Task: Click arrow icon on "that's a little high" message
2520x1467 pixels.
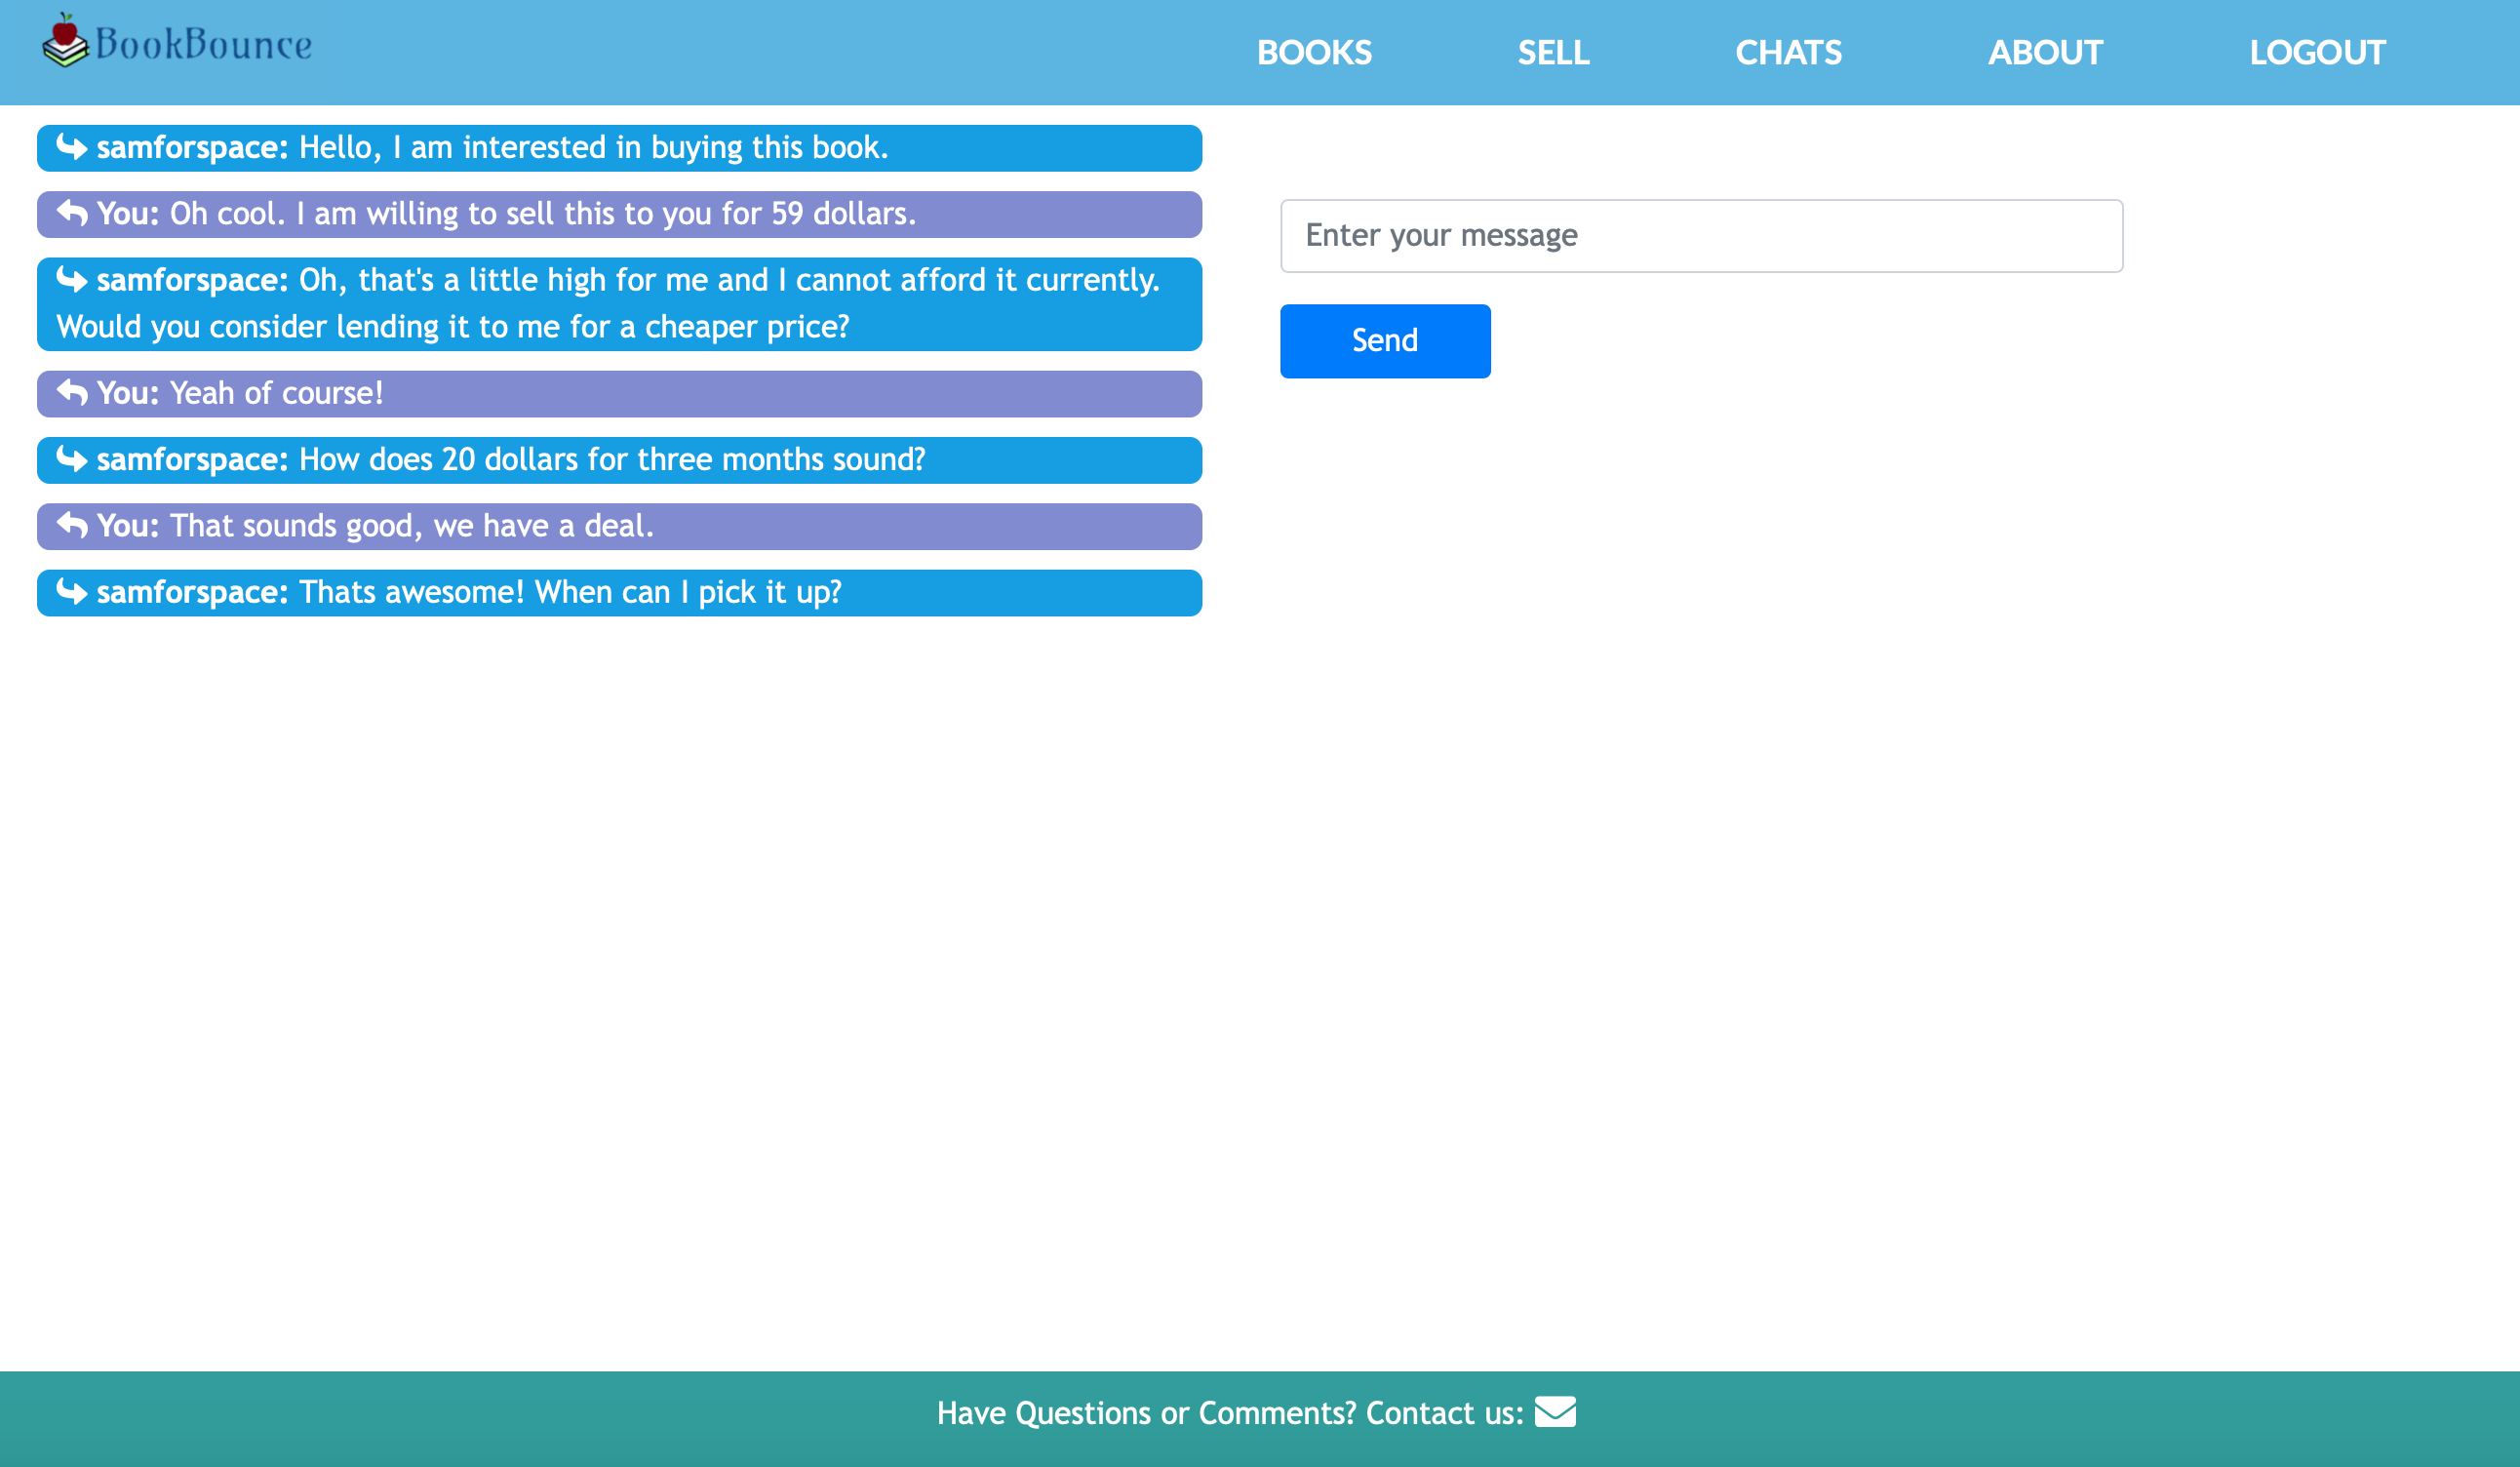Action: [72, 279]
